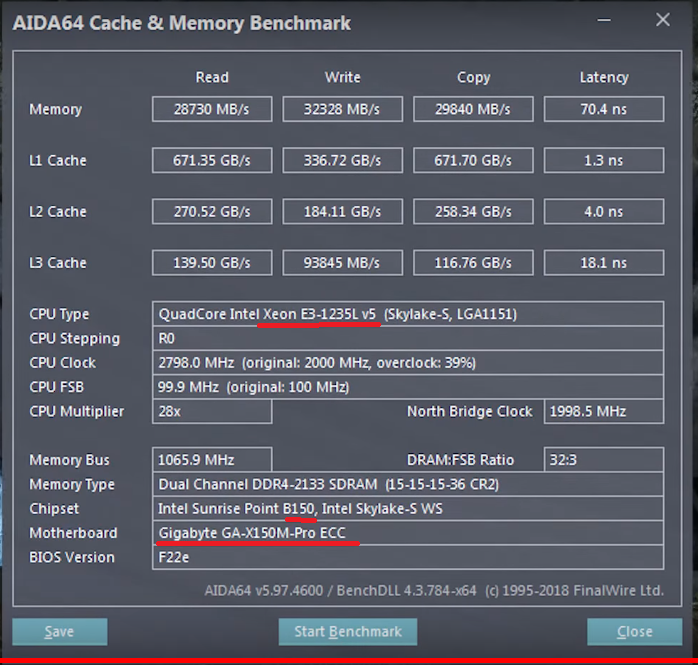The width and height of the screenshot is (698, 665).
Task: Click the Chipset label
Action: point(54,509)
